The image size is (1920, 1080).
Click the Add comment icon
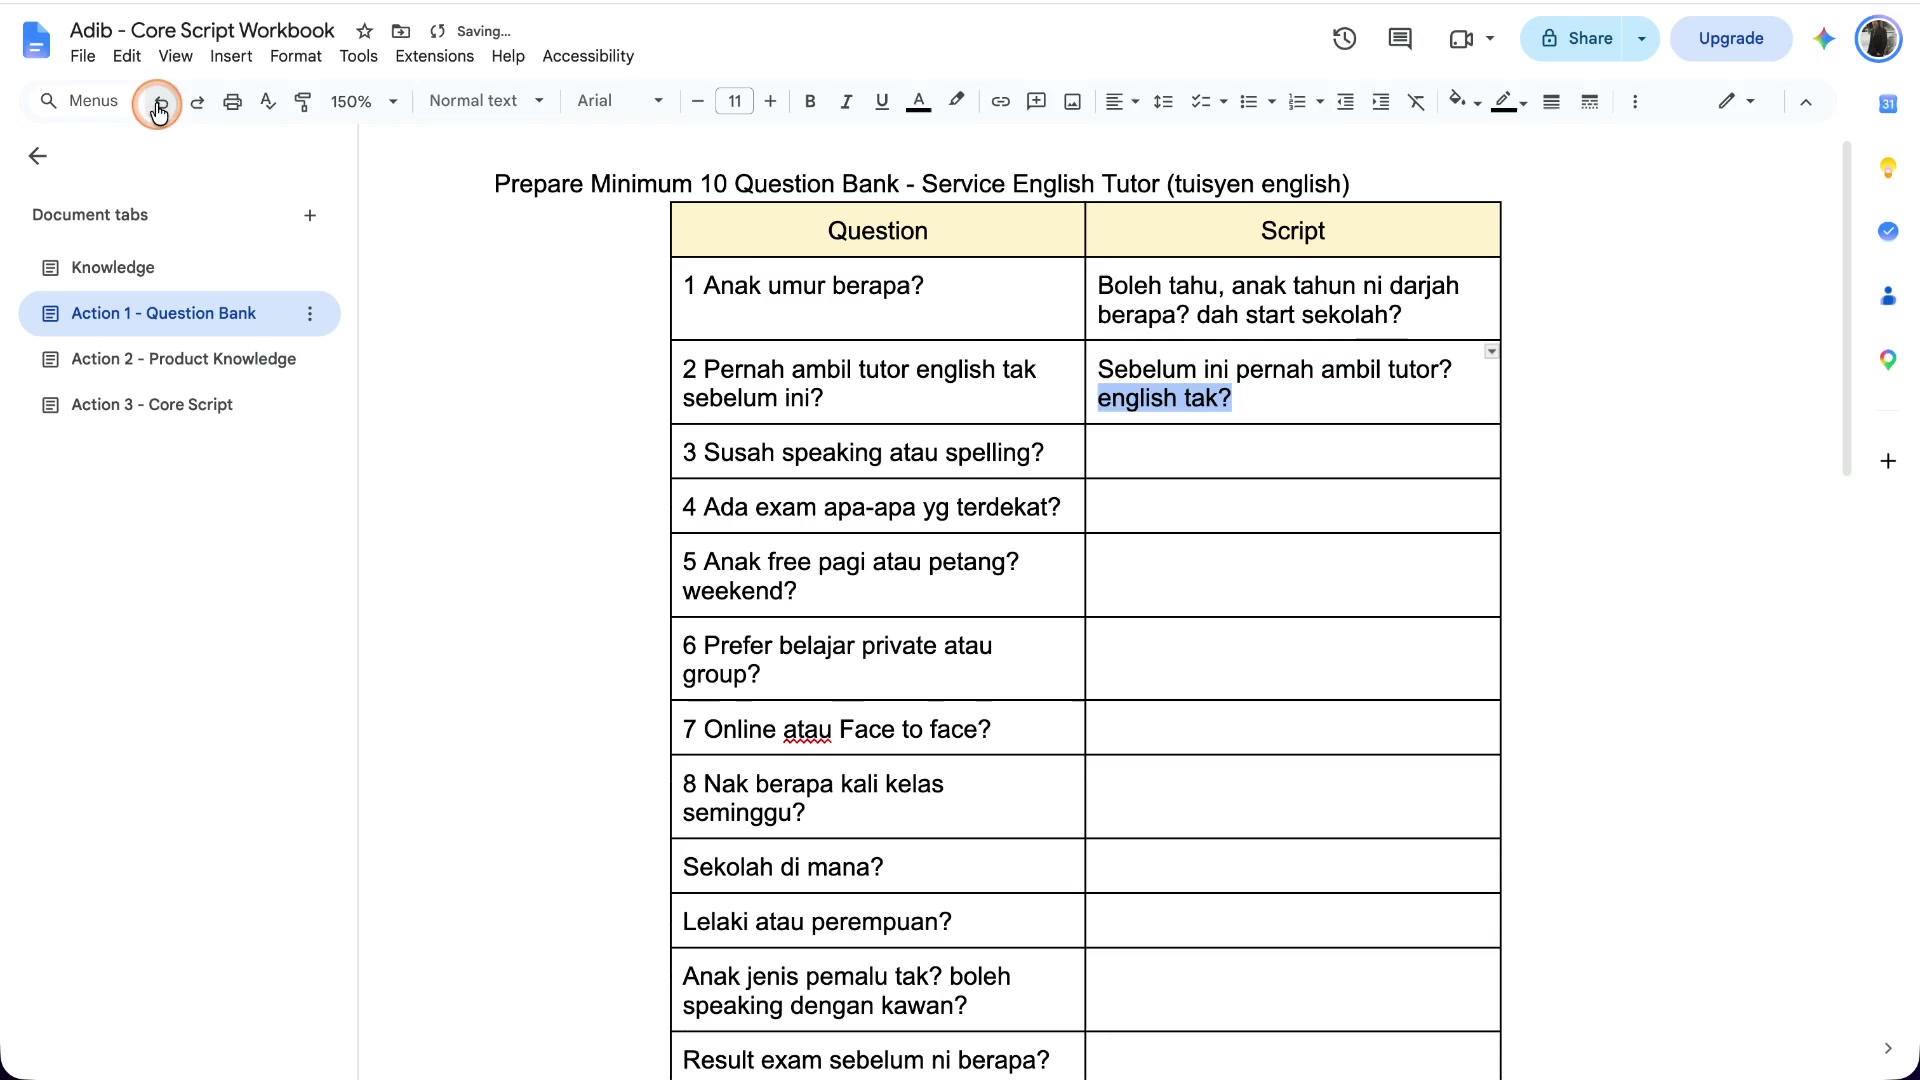pos(1036,102)
